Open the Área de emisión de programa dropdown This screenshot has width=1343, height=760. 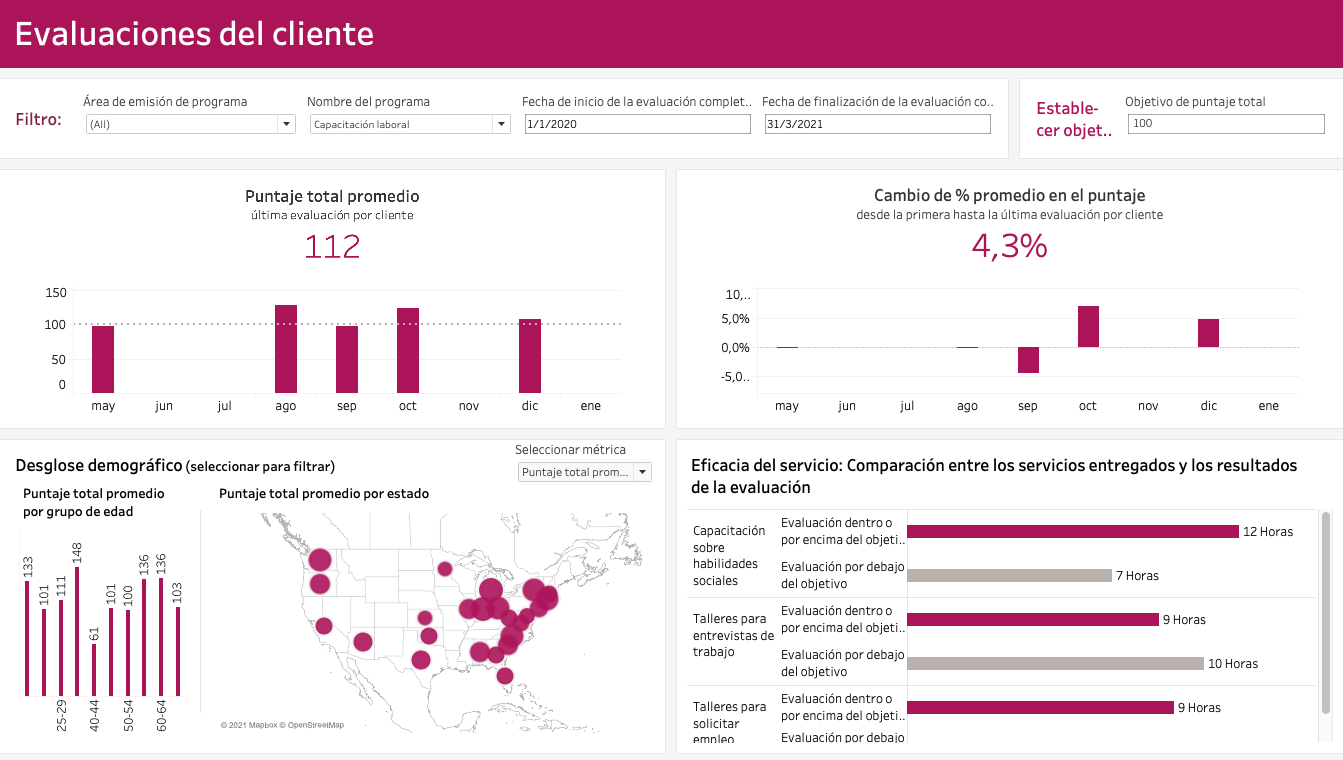pos(190,124)
